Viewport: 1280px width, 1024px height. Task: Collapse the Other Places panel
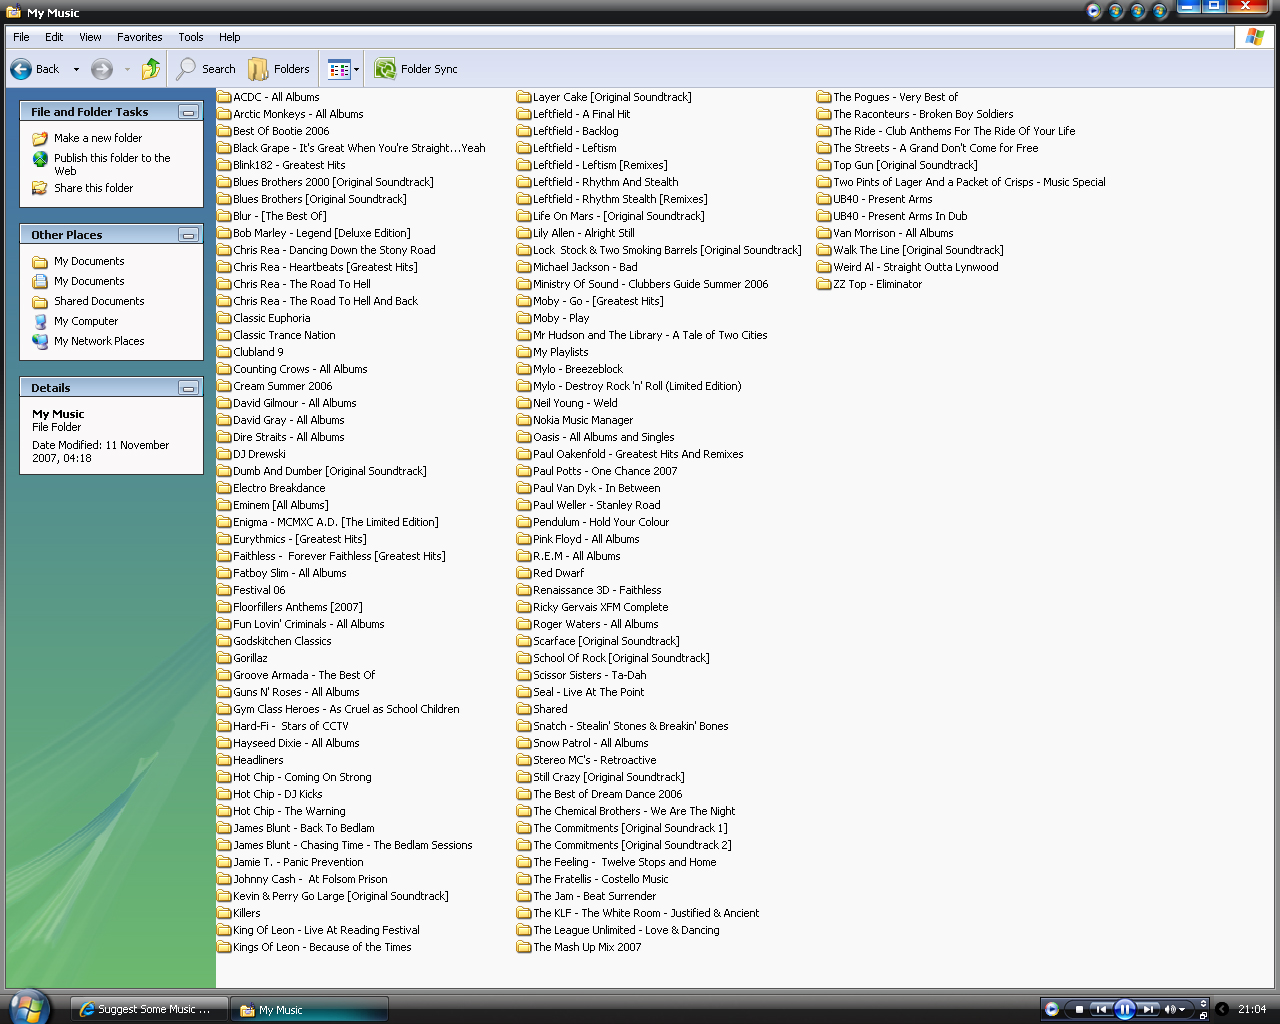point(188,235)
